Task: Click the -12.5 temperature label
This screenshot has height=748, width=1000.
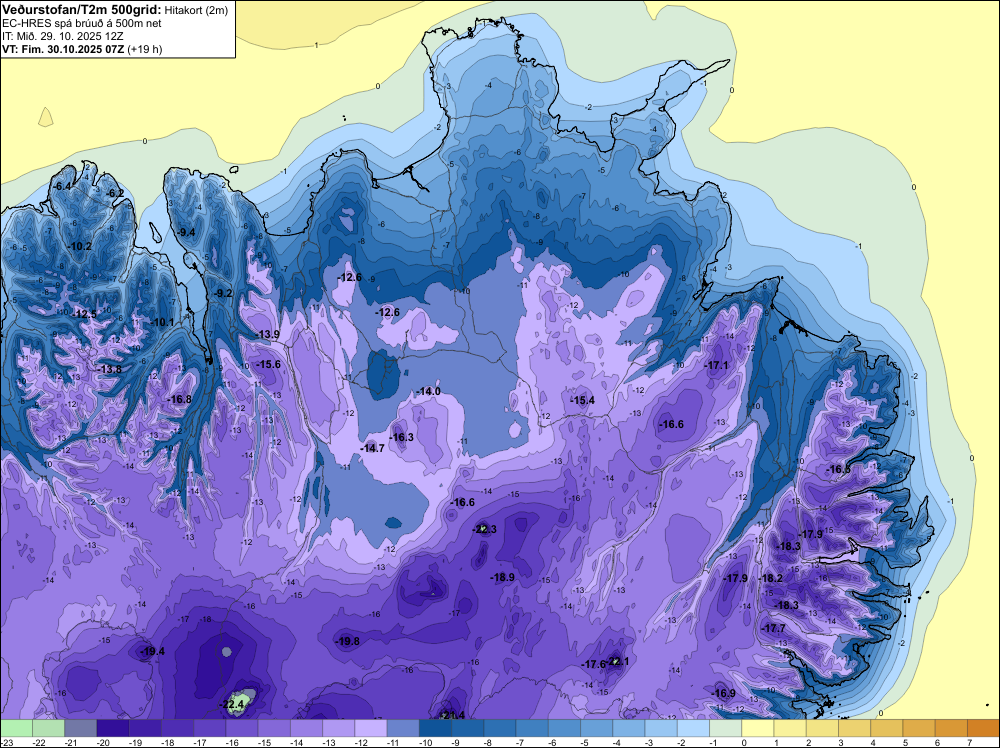Action: [x=84, y=314]
